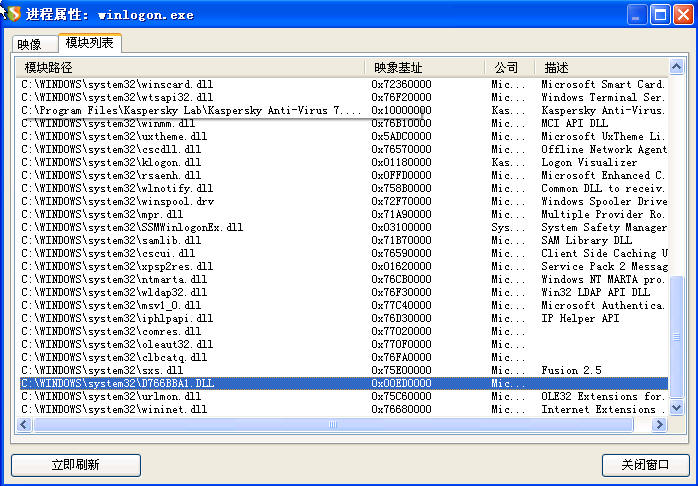Click horizontal scrollbar right arrow

[x=659, y=425]
